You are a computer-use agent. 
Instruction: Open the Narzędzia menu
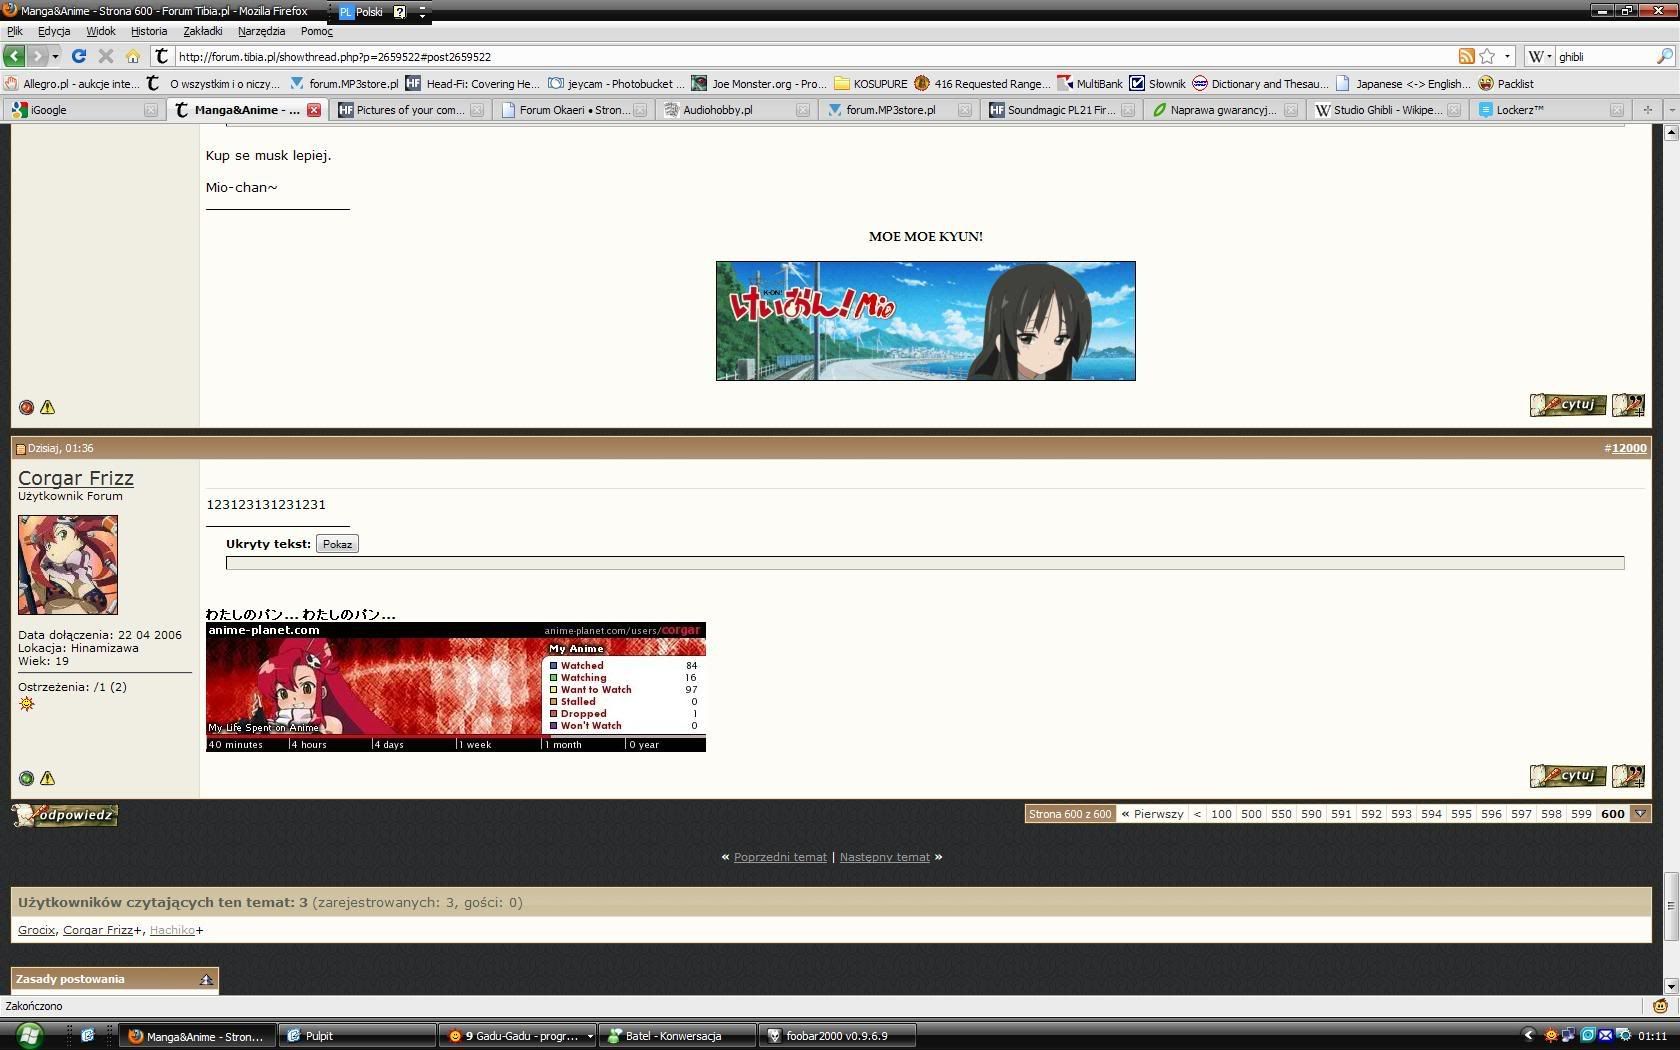(x=262, y=31)
